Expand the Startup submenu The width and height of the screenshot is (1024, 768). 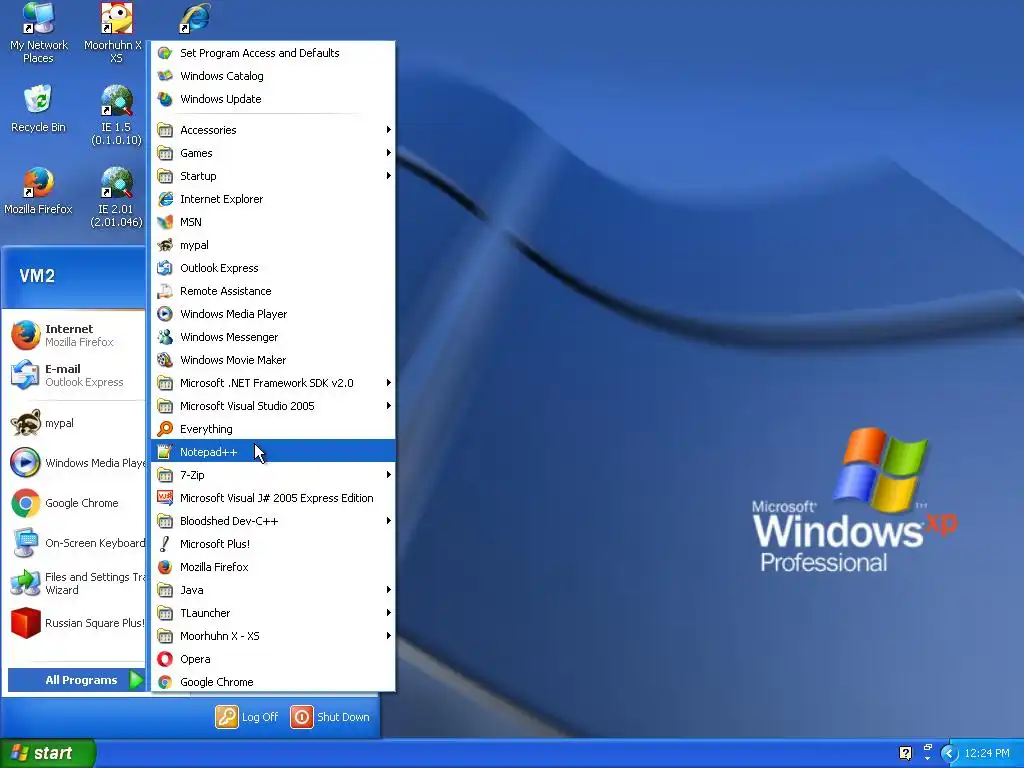pos(273,176)
